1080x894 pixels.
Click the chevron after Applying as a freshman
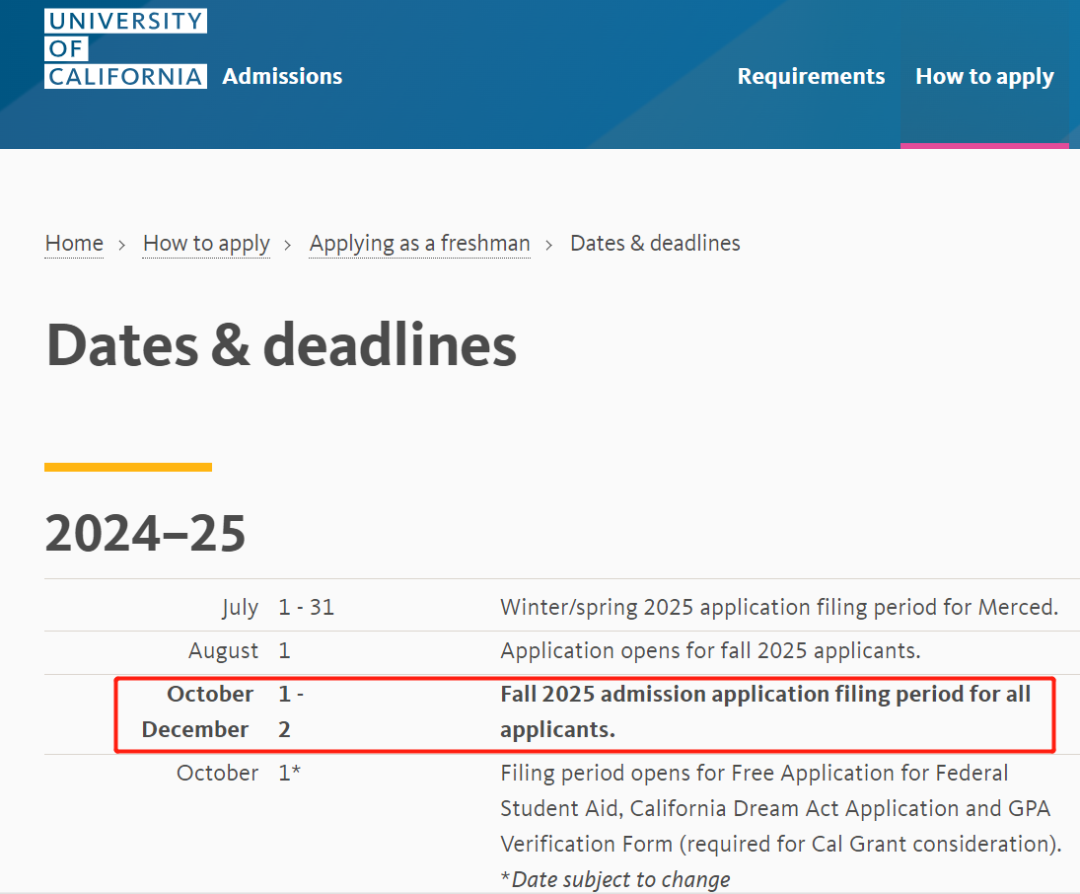point(549,245)
